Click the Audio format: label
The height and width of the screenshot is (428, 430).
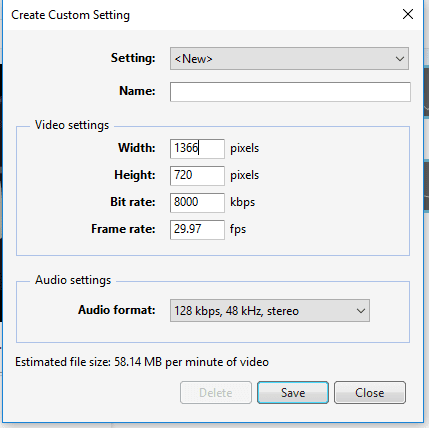(x=117, y=310)
